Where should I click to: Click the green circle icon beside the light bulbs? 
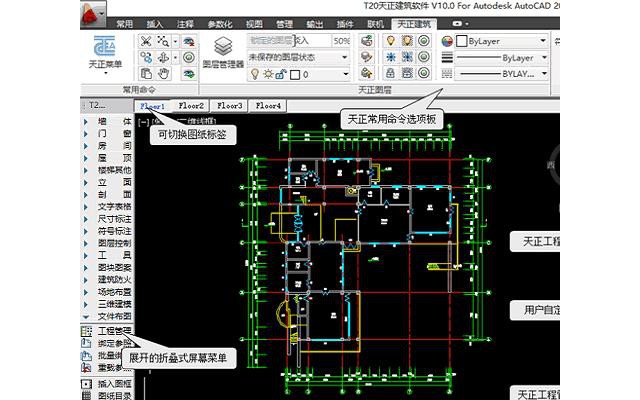click(x=424, y=41)
